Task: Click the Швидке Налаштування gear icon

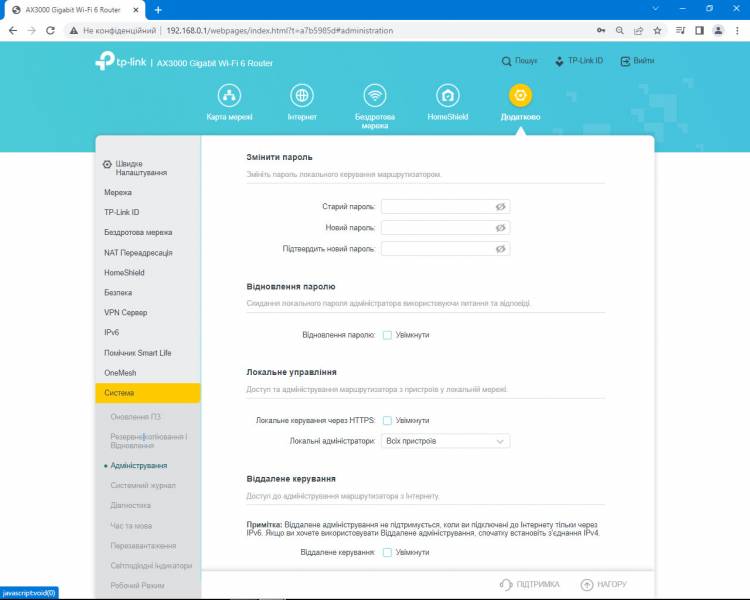Action: pos(107,164)
